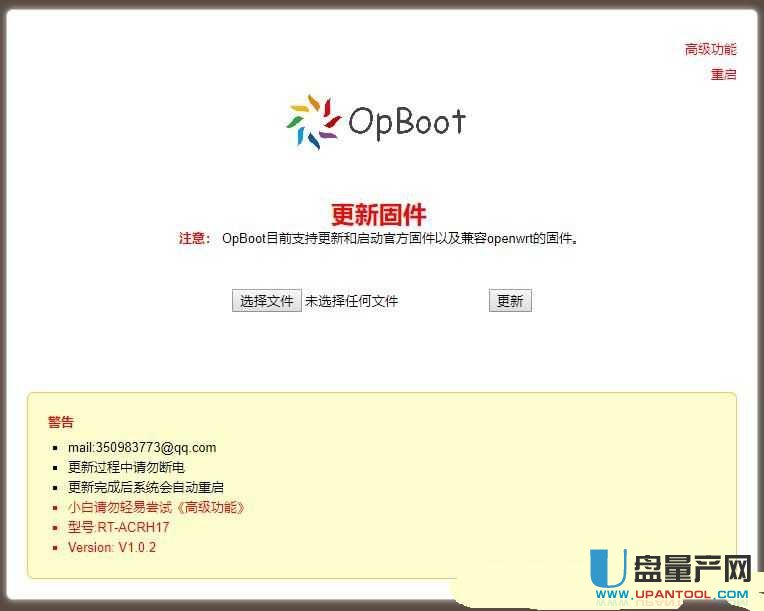Click the 更新完成后系统会自动重启 item
Viewport: 764px width, 611px height.
pos(146,487)
